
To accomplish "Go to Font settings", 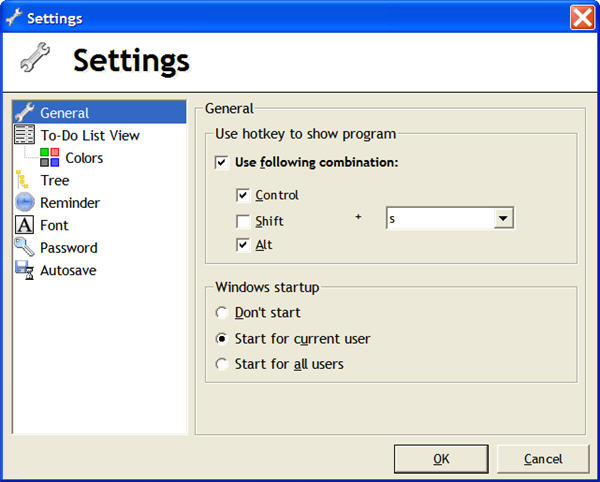I will tap(54, 225).
